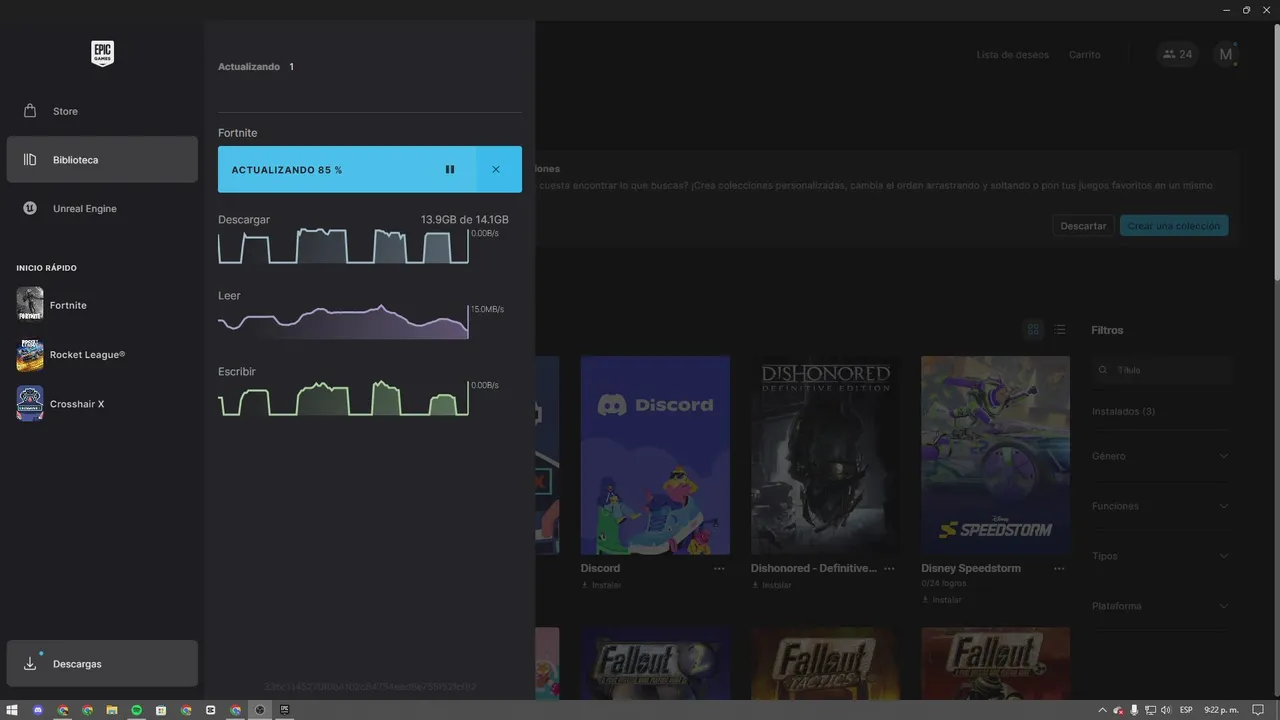Click the 9:22 p. m. clock
This screenshot has width=1280, height=720.
point(1221,710)
